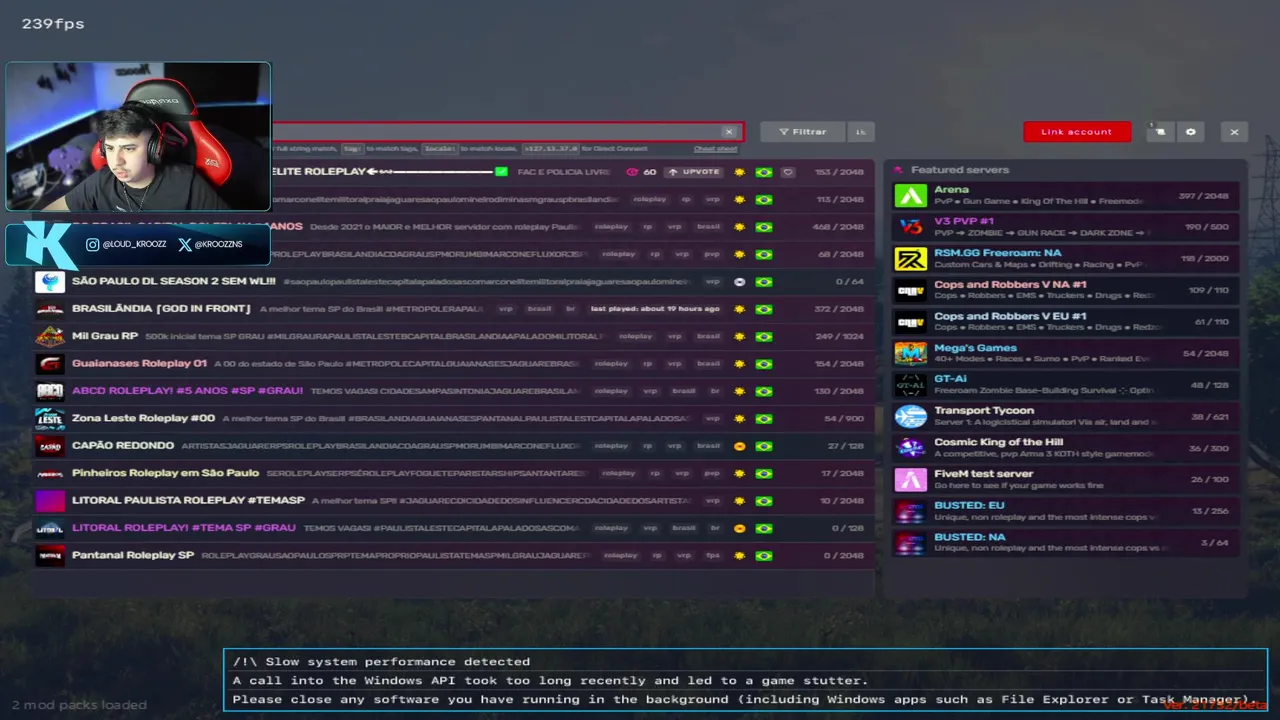Filter by the fps tag on Pantanal row
The image size is (1280, 720).
(713, 555)
